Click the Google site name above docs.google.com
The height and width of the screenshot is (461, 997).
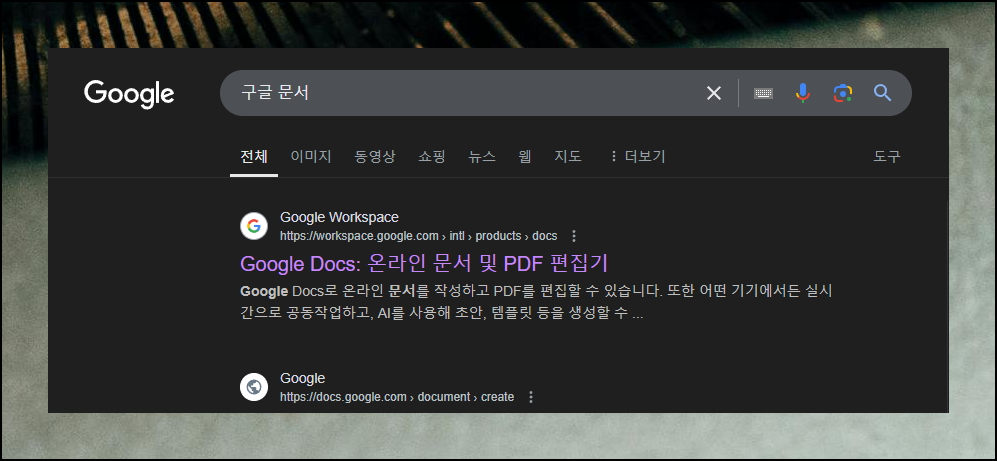(303, 378)
